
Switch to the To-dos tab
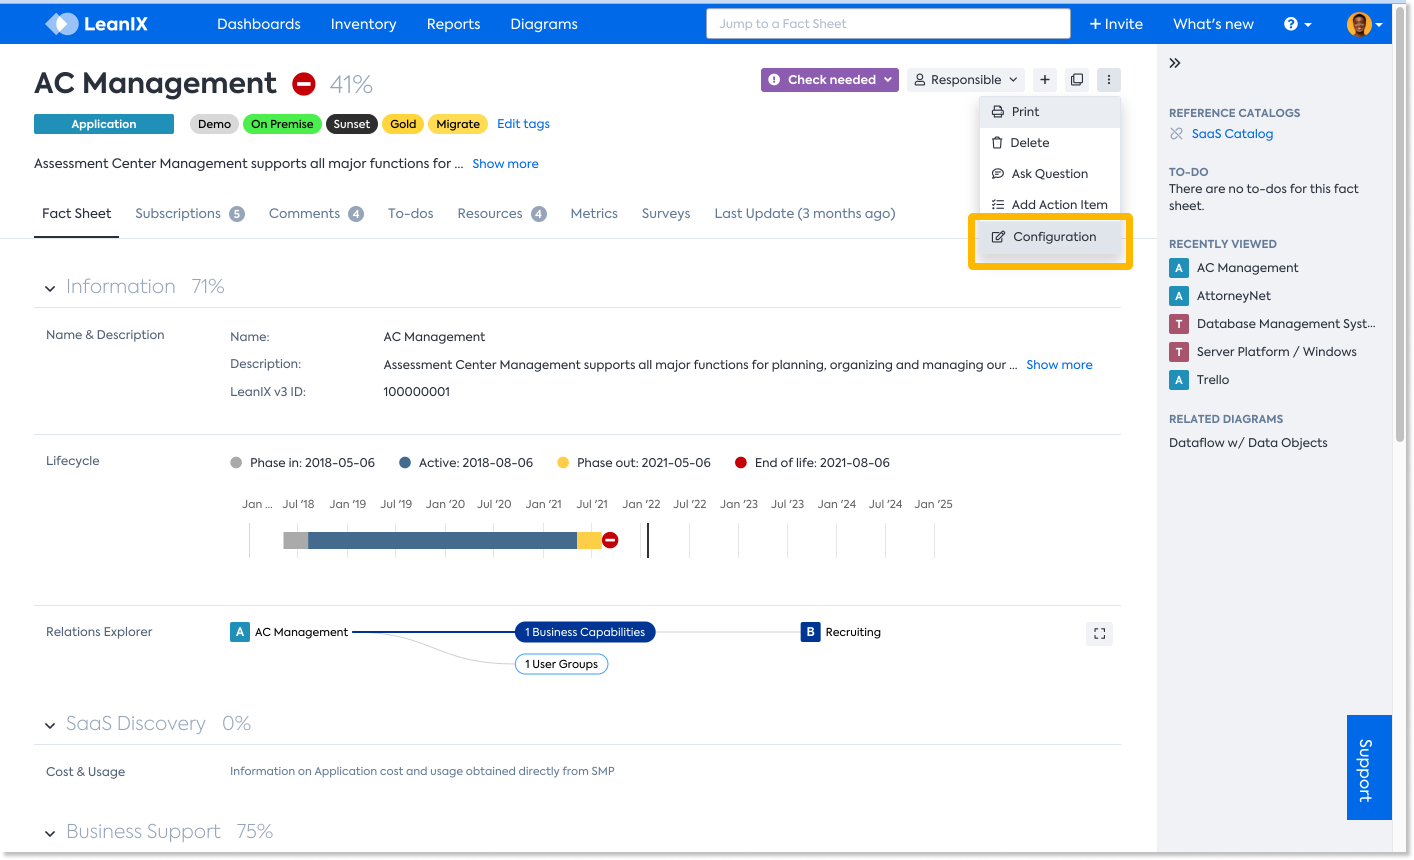pos(411,214)
